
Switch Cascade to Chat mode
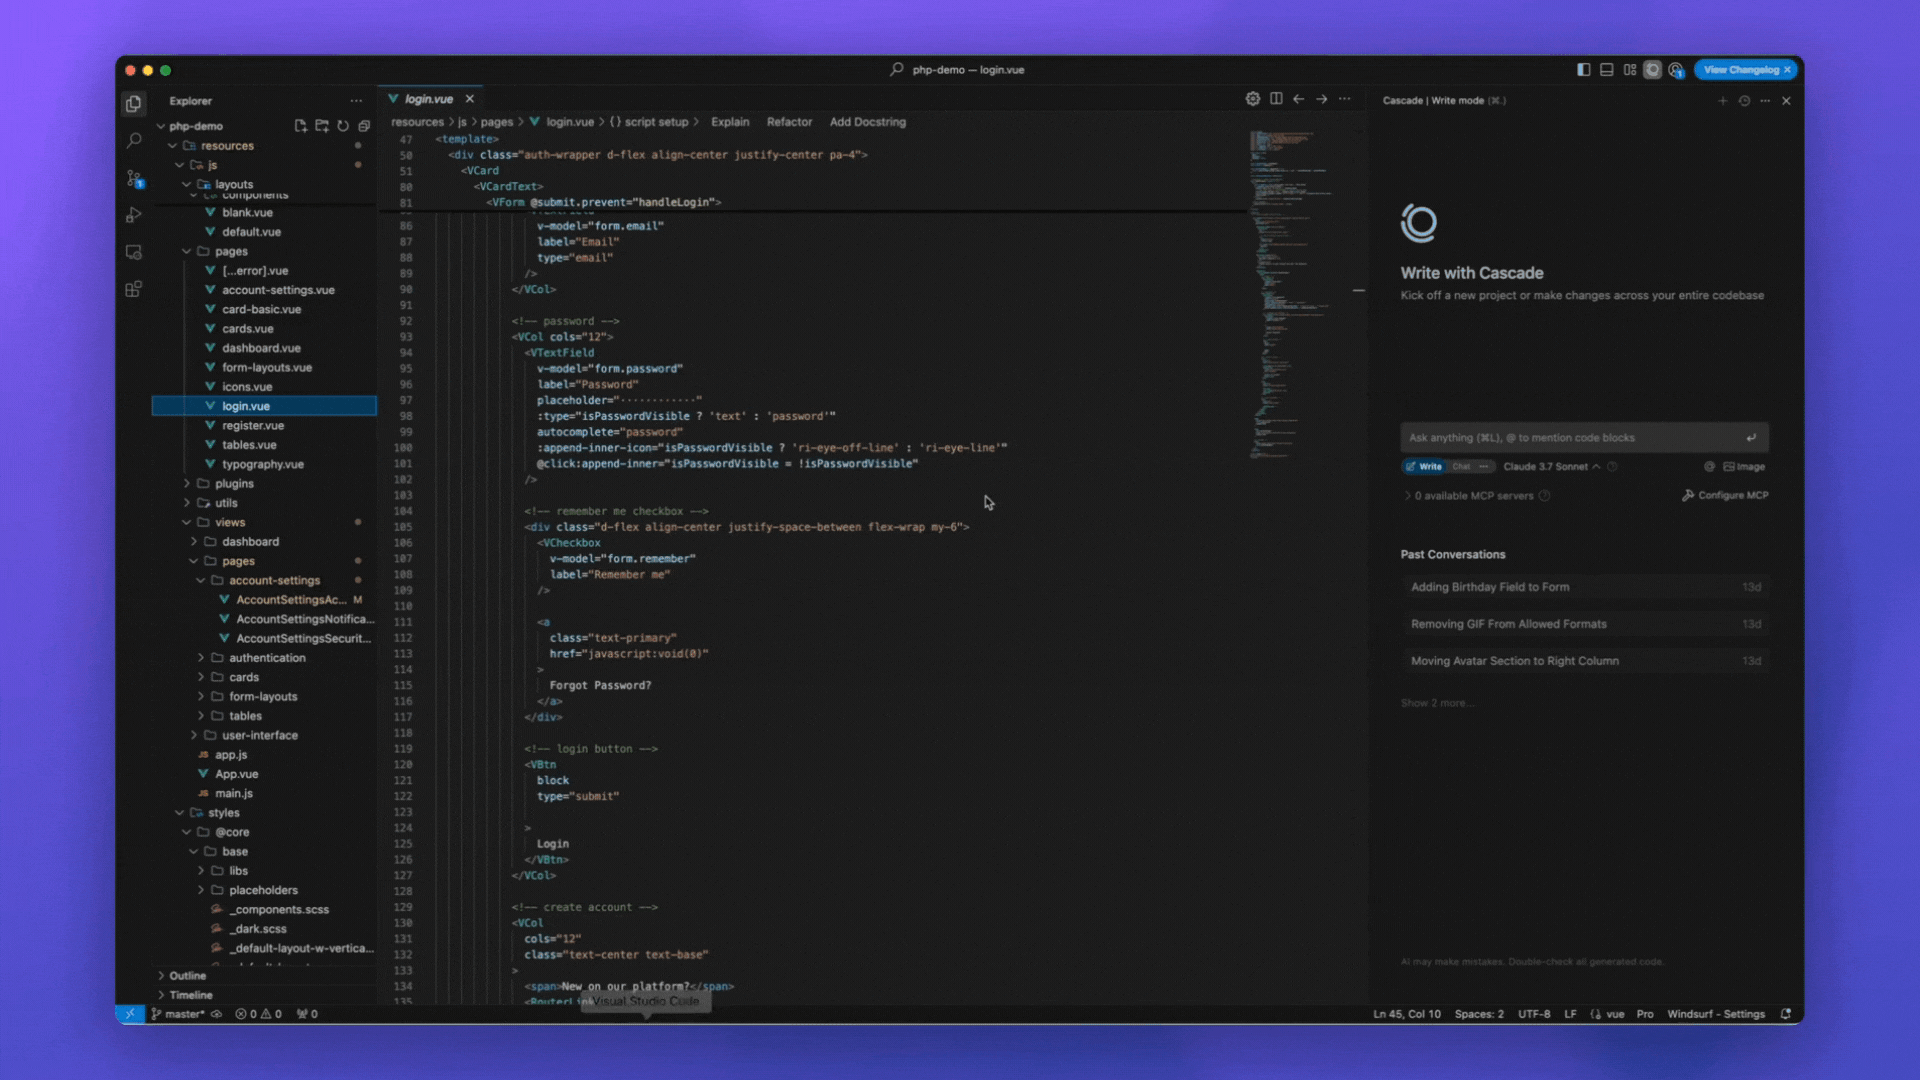(1461, 467)
